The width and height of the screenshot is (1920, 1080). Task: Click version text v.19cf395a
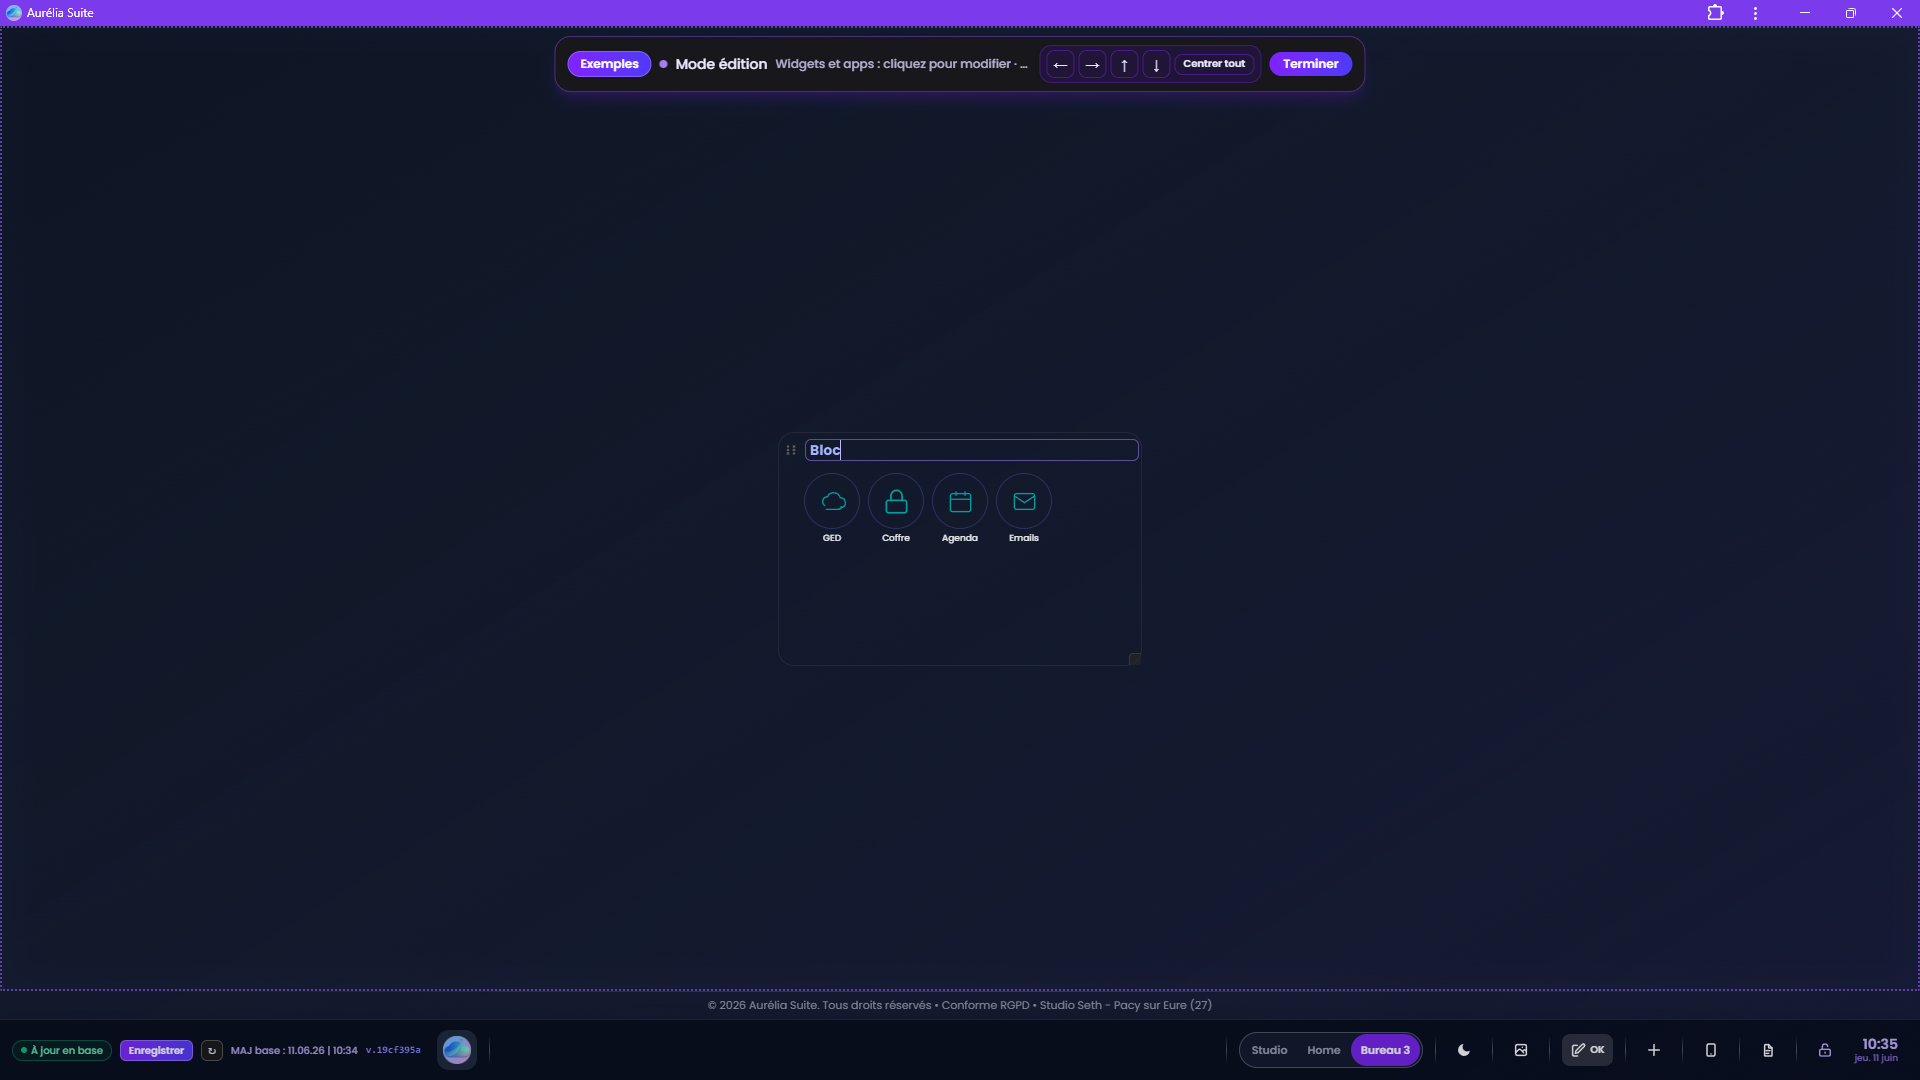click(x=393, y=1050)
